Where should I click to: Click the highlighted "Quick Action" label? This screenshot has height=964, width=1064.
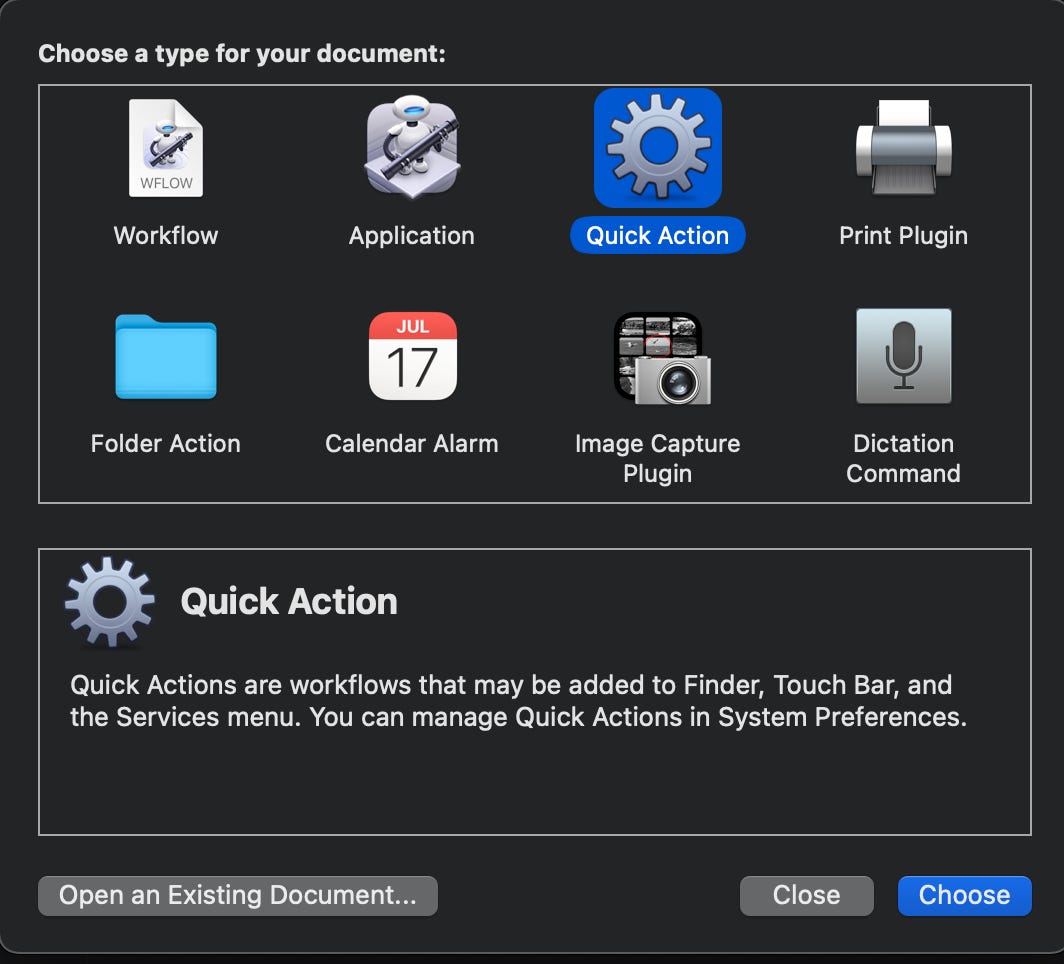(658, 235)
